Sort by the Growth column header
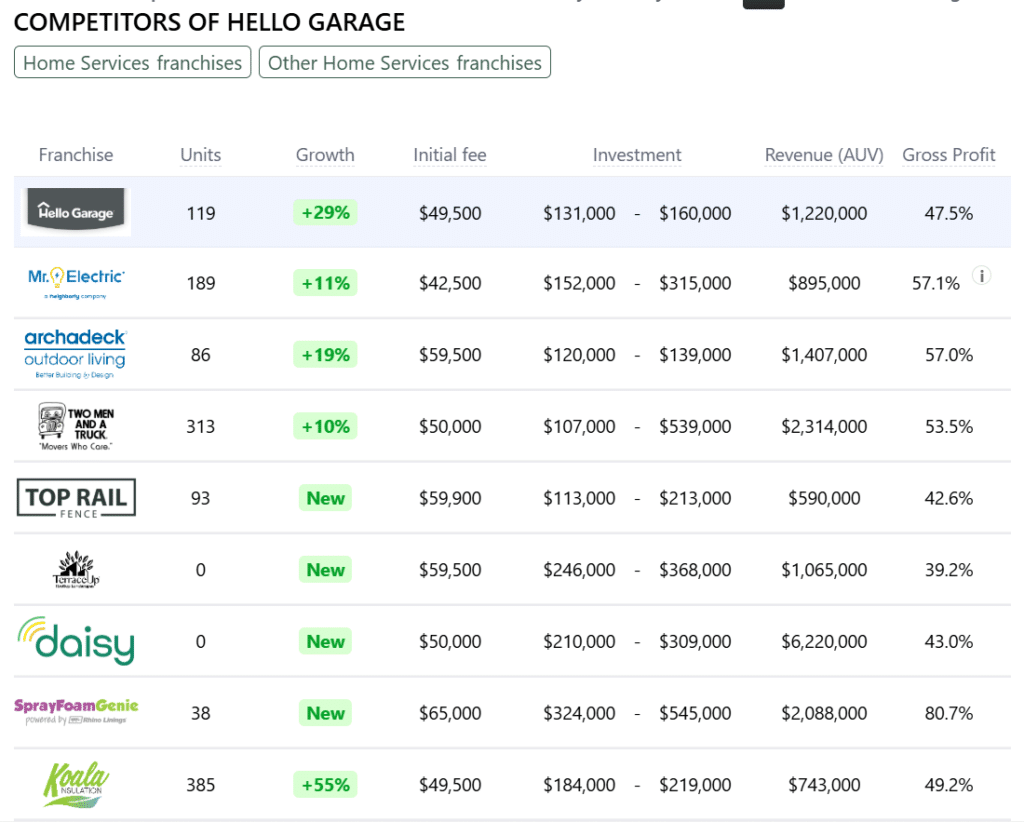This screenshot has height=822, width=1024. [x=325, y=155]
